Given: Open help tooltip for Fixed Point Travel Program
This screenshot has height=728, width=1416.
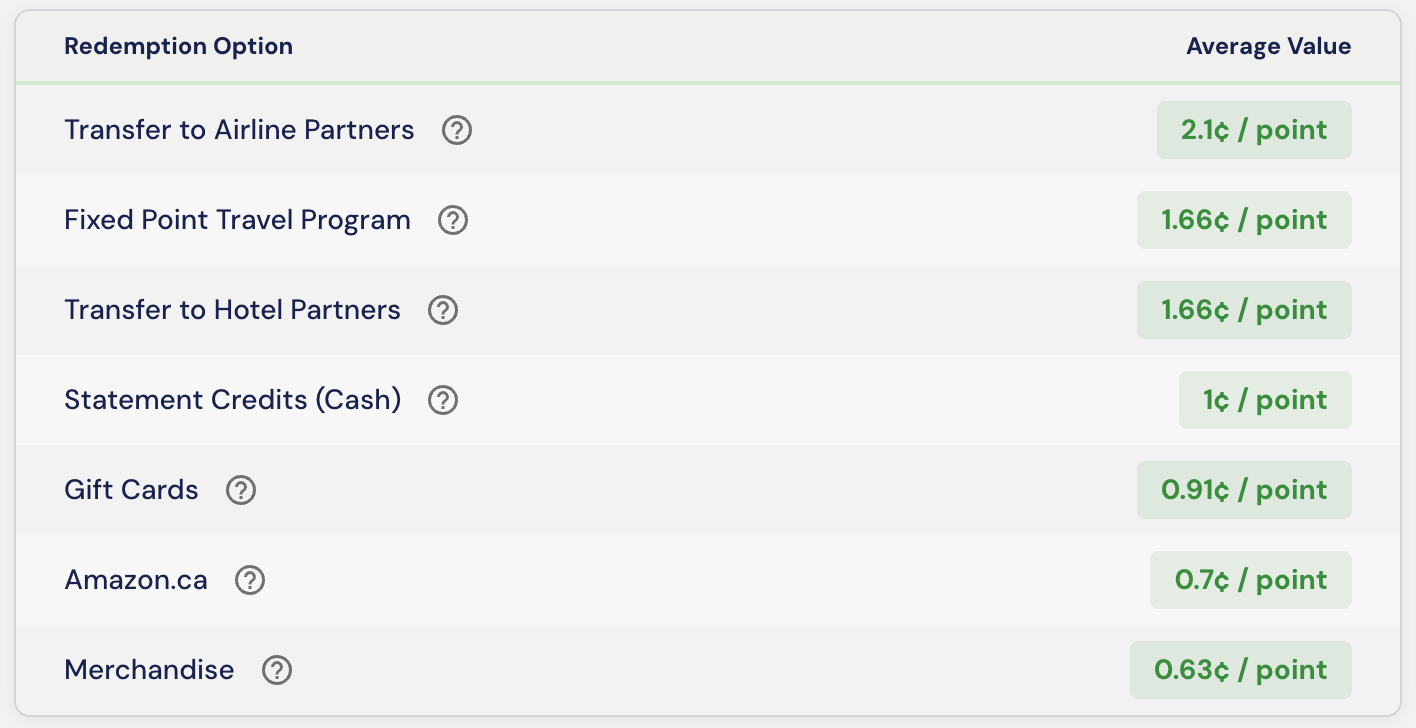Looking at the screenshot, I should (453, 220).
